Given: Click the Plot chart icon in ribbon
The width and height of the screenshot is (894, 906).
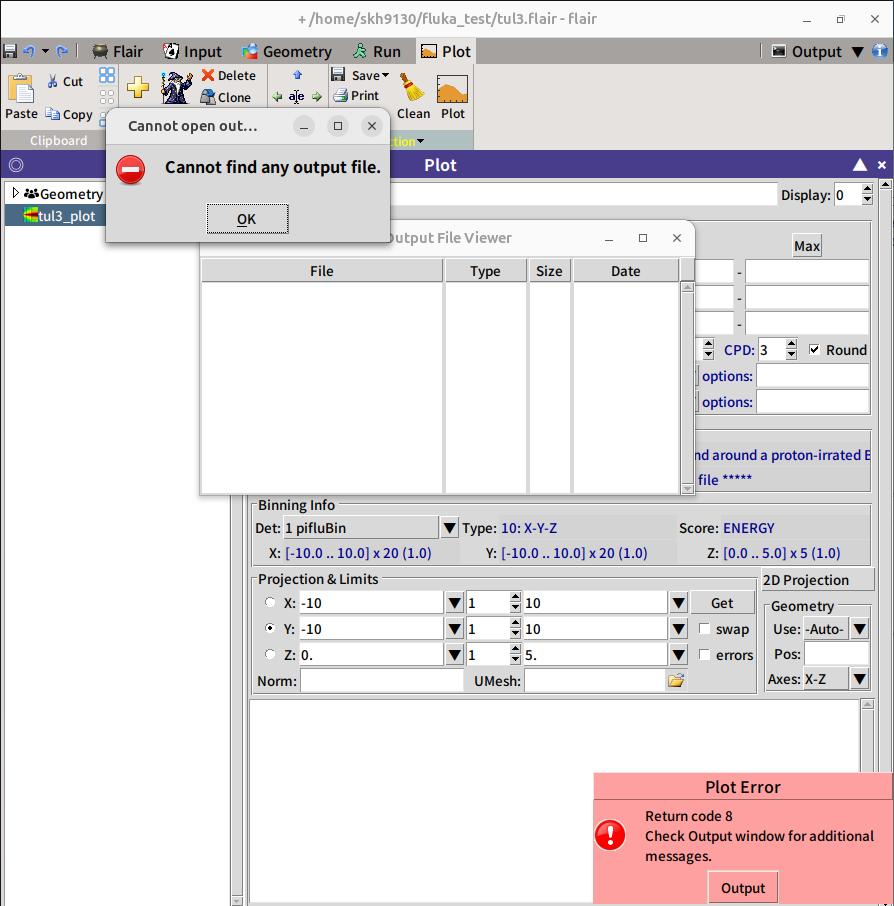Looking at the screenshot, I should point(453,90).
